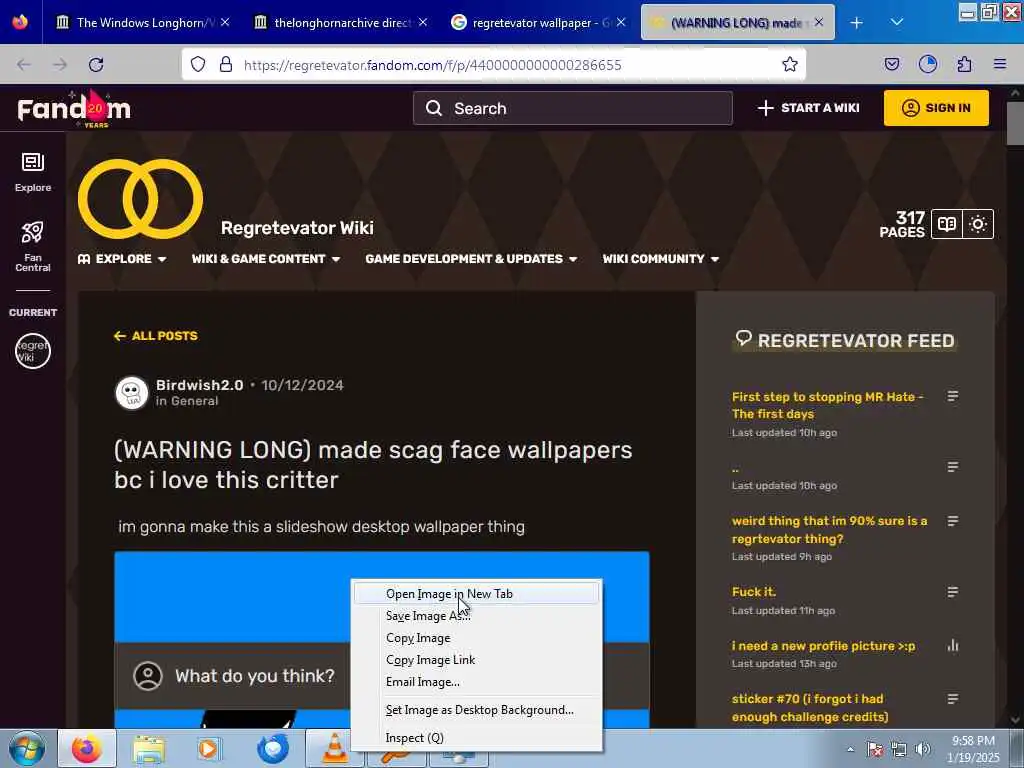This screenshot has height=768, width=1024.
Task: Reload the page with refresh icon
Action: pyautogui.click(x=96, y=65)
